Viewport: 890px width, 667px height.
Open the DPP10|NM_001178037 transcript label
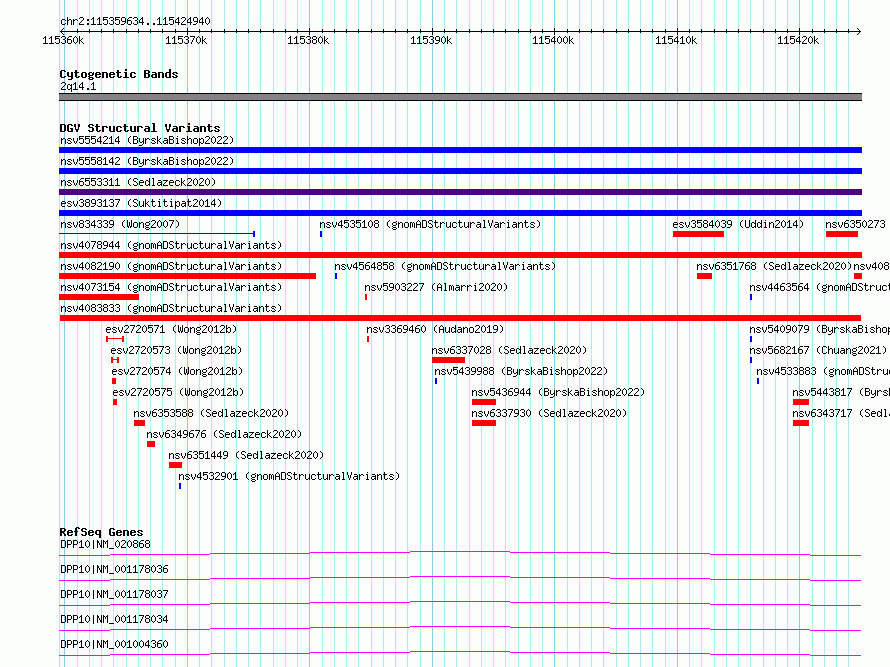pos(115,594)
